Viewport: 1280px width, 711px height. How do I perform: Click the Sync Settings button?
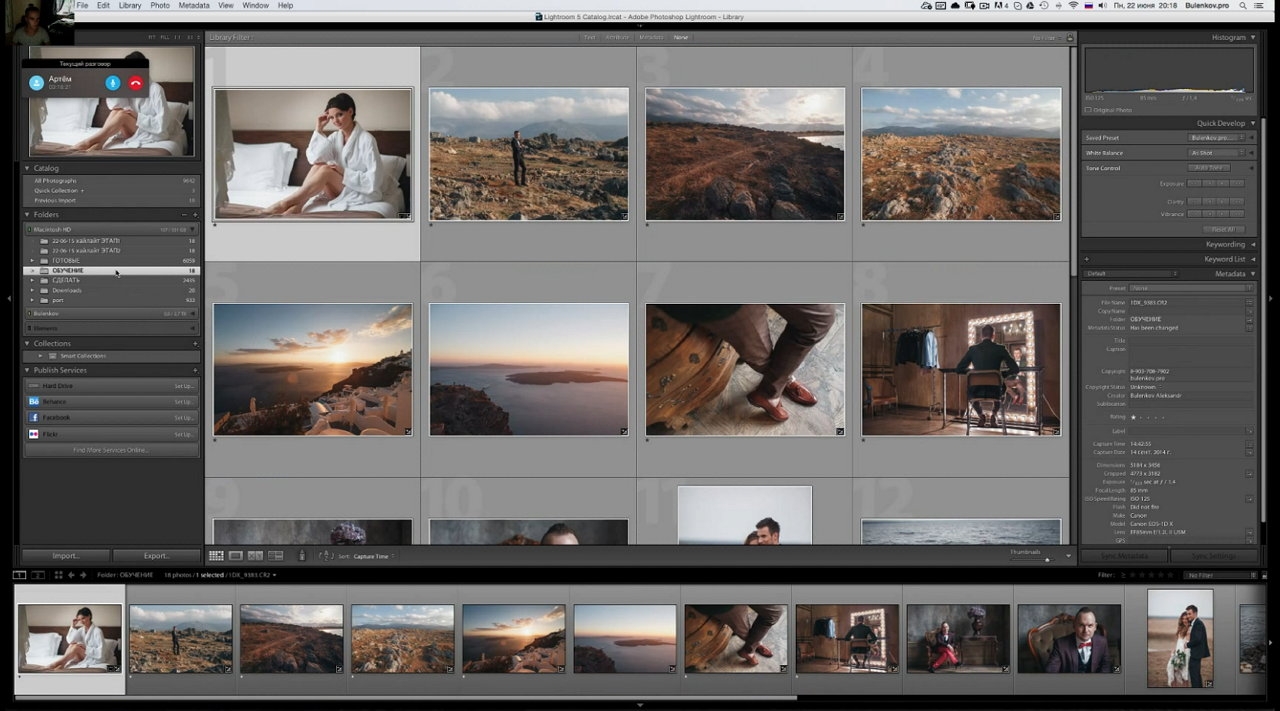(1215, 556)
